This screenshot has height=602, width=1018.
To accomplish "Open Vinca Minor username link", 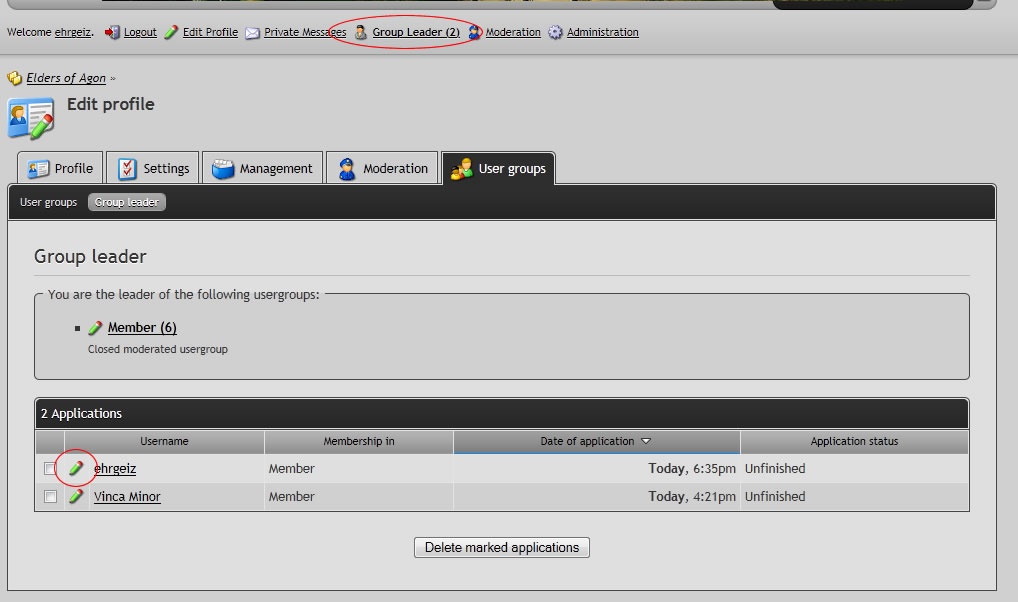I will click(127, 497).
